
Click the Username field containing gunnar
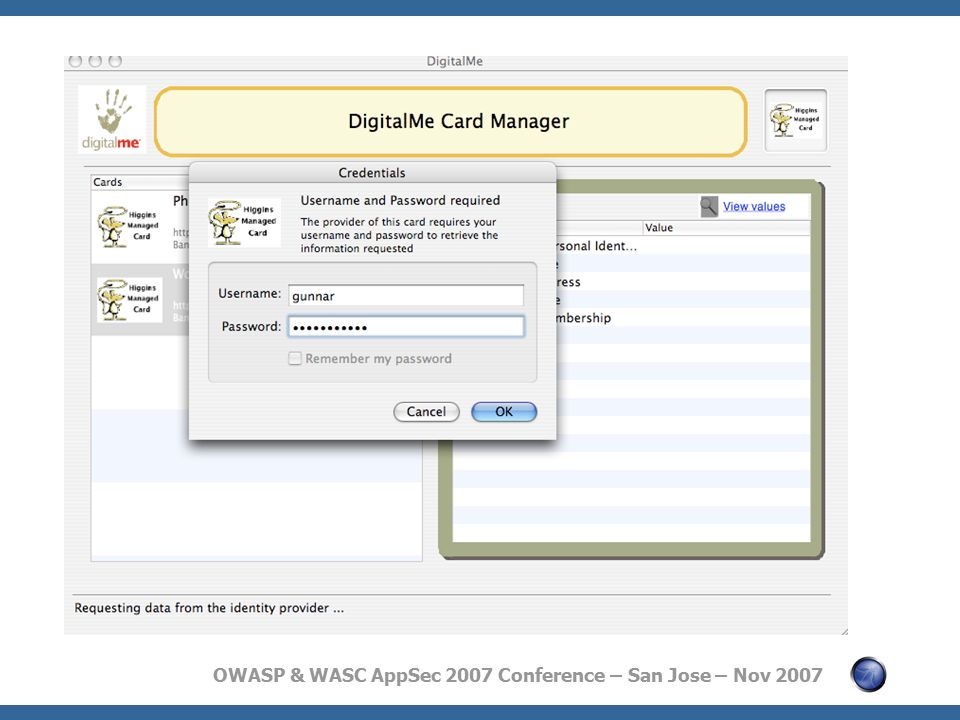(x=406, y=295)
